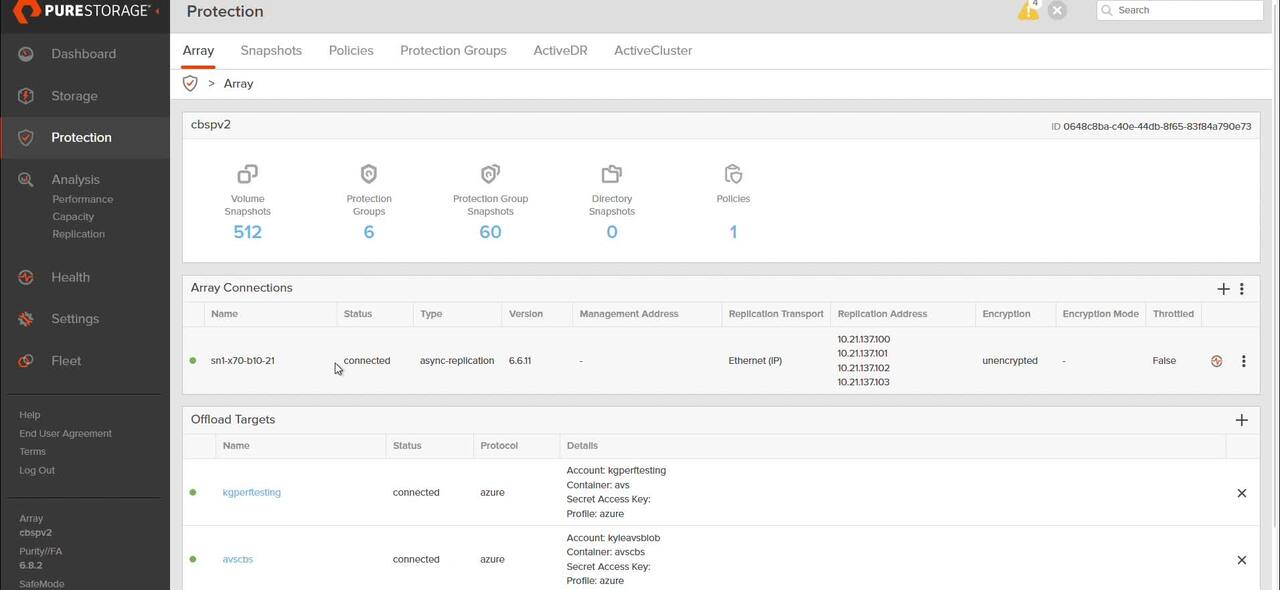Click the Policies icon
This screenshot has width=1280, height=590.
(x=733, y=174)
